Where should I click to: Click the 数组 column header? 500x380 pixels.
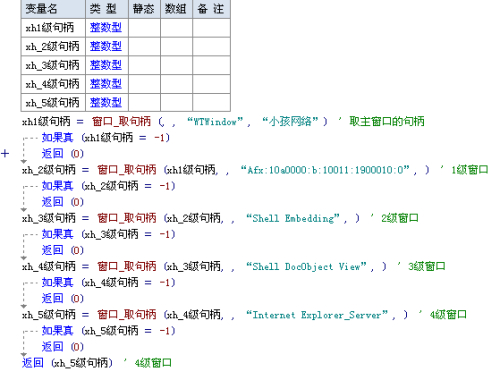click(x=176, y=9)
